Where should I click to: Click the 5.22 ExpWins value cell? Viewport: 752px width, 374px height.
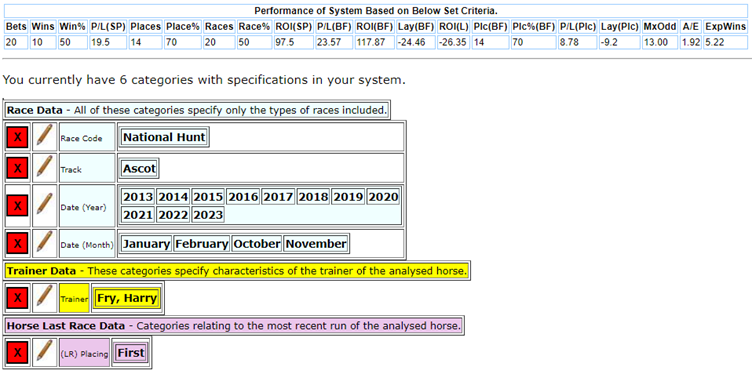pyautogui.click(x=725, y=42)
